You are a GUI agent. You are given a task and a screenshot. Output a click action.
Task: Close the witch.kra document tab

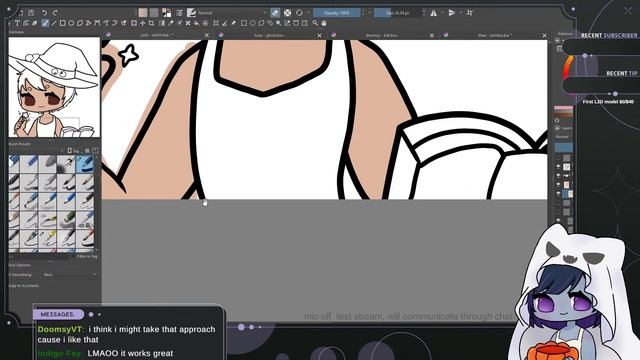(x=207, y=36)
